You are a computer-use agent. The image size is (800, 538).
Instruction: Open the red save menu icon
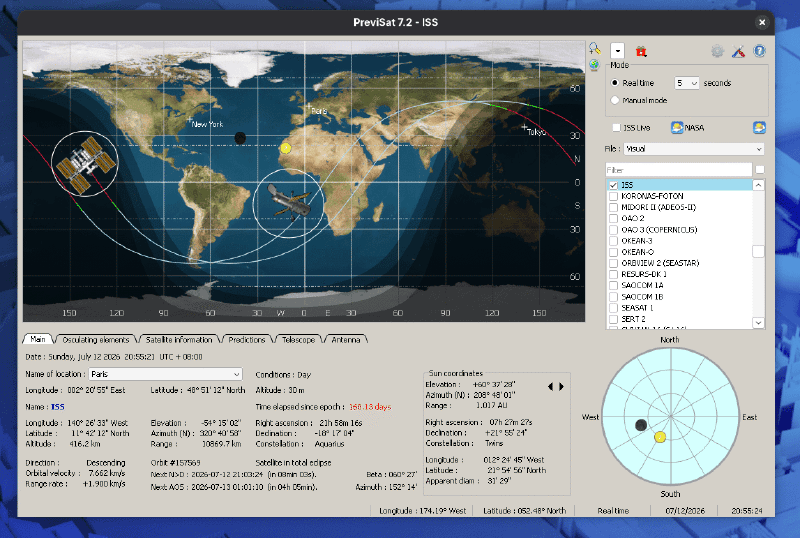tap(641, 51)
